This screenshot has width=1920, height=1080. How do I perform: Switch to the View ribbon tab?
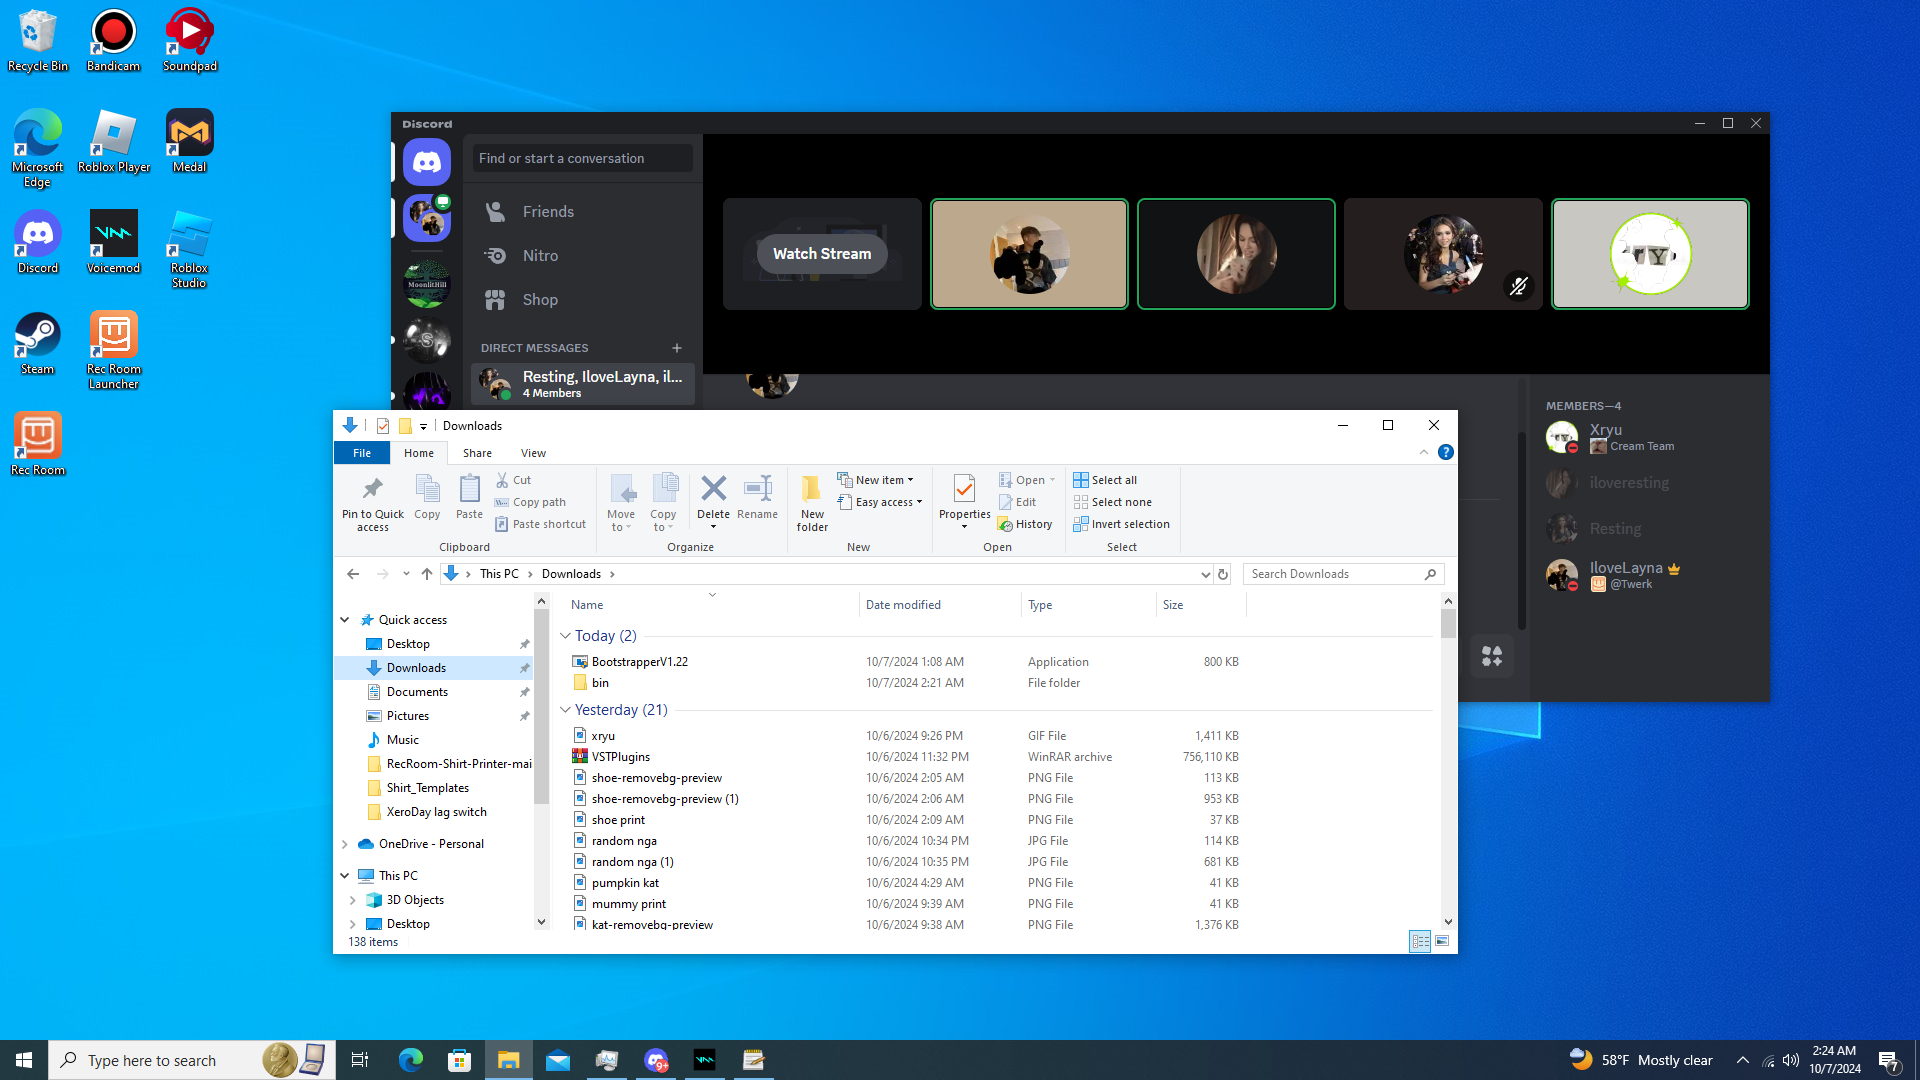(x=533, y=453)
